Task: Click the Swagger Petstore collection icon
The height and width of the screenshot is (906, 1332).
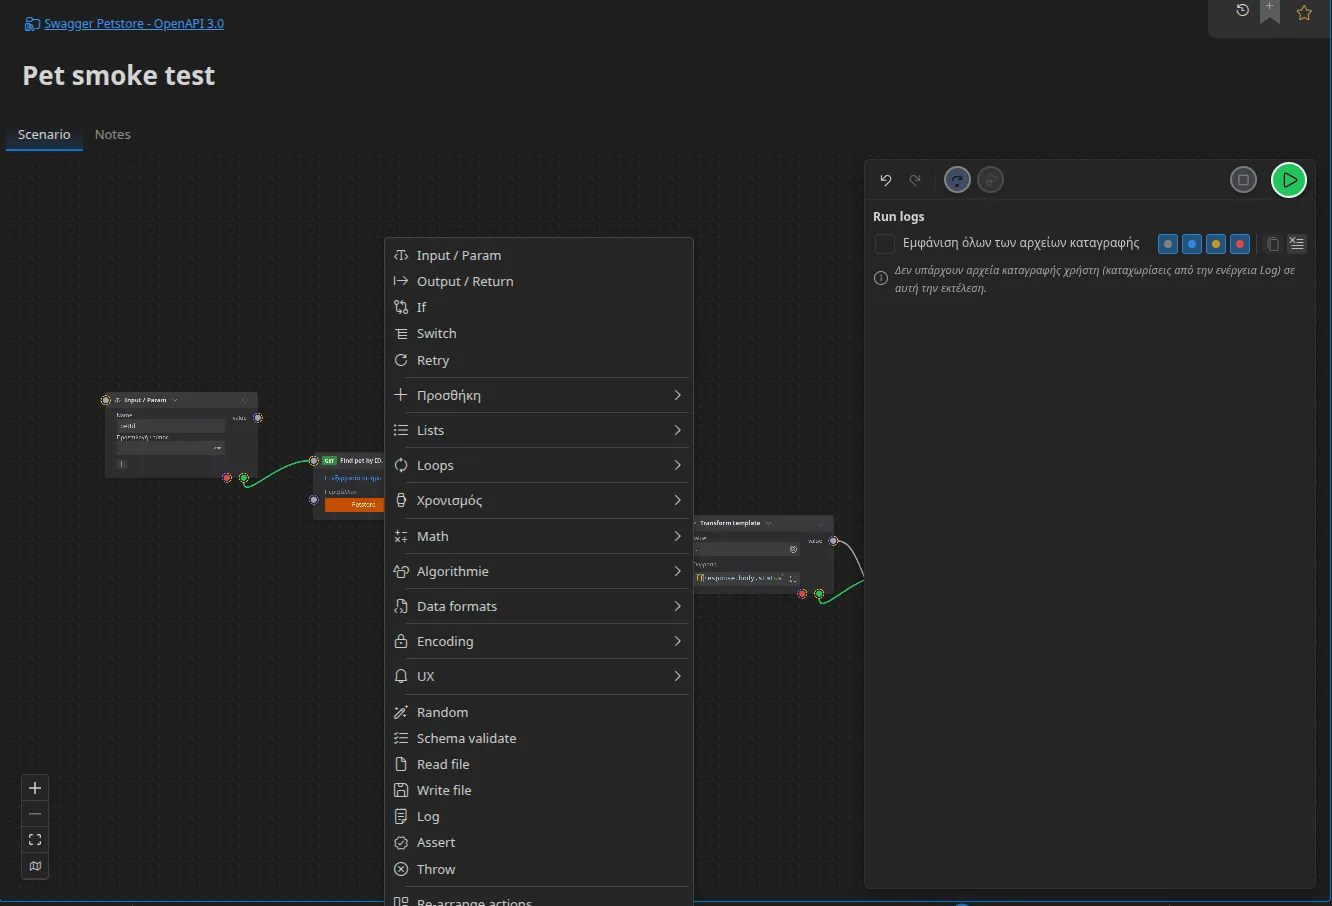Action: [x=32, y=24]
